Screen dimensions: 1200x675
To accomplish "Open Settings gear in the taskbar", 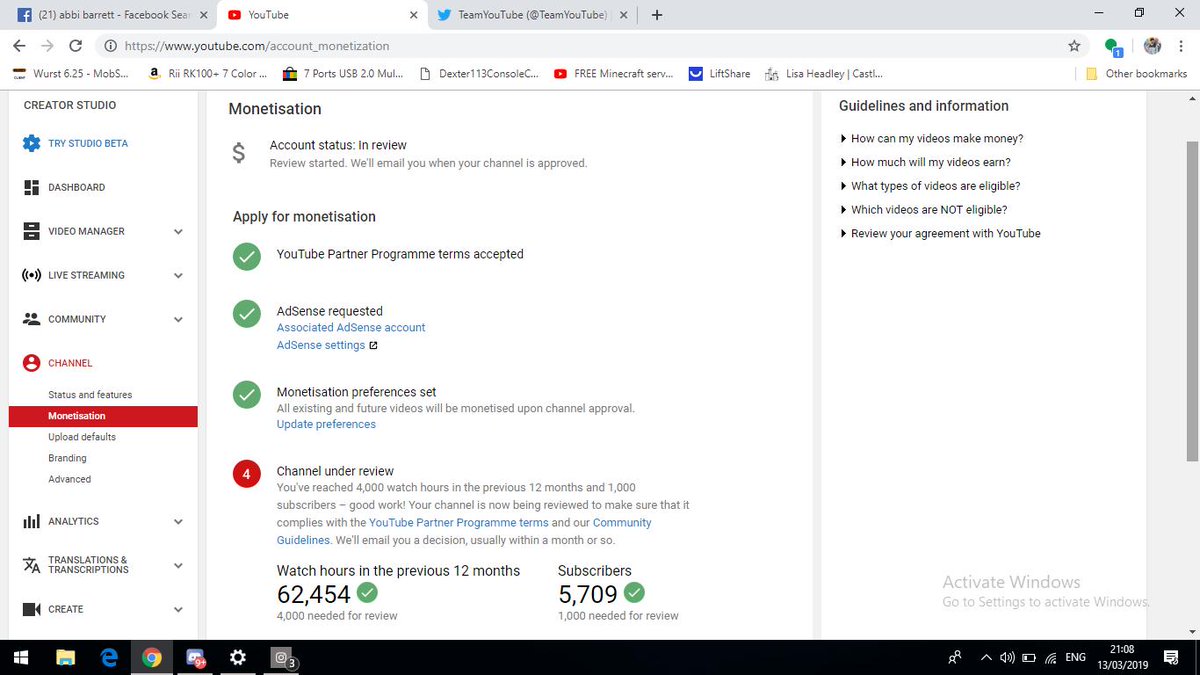I will 238,657.
